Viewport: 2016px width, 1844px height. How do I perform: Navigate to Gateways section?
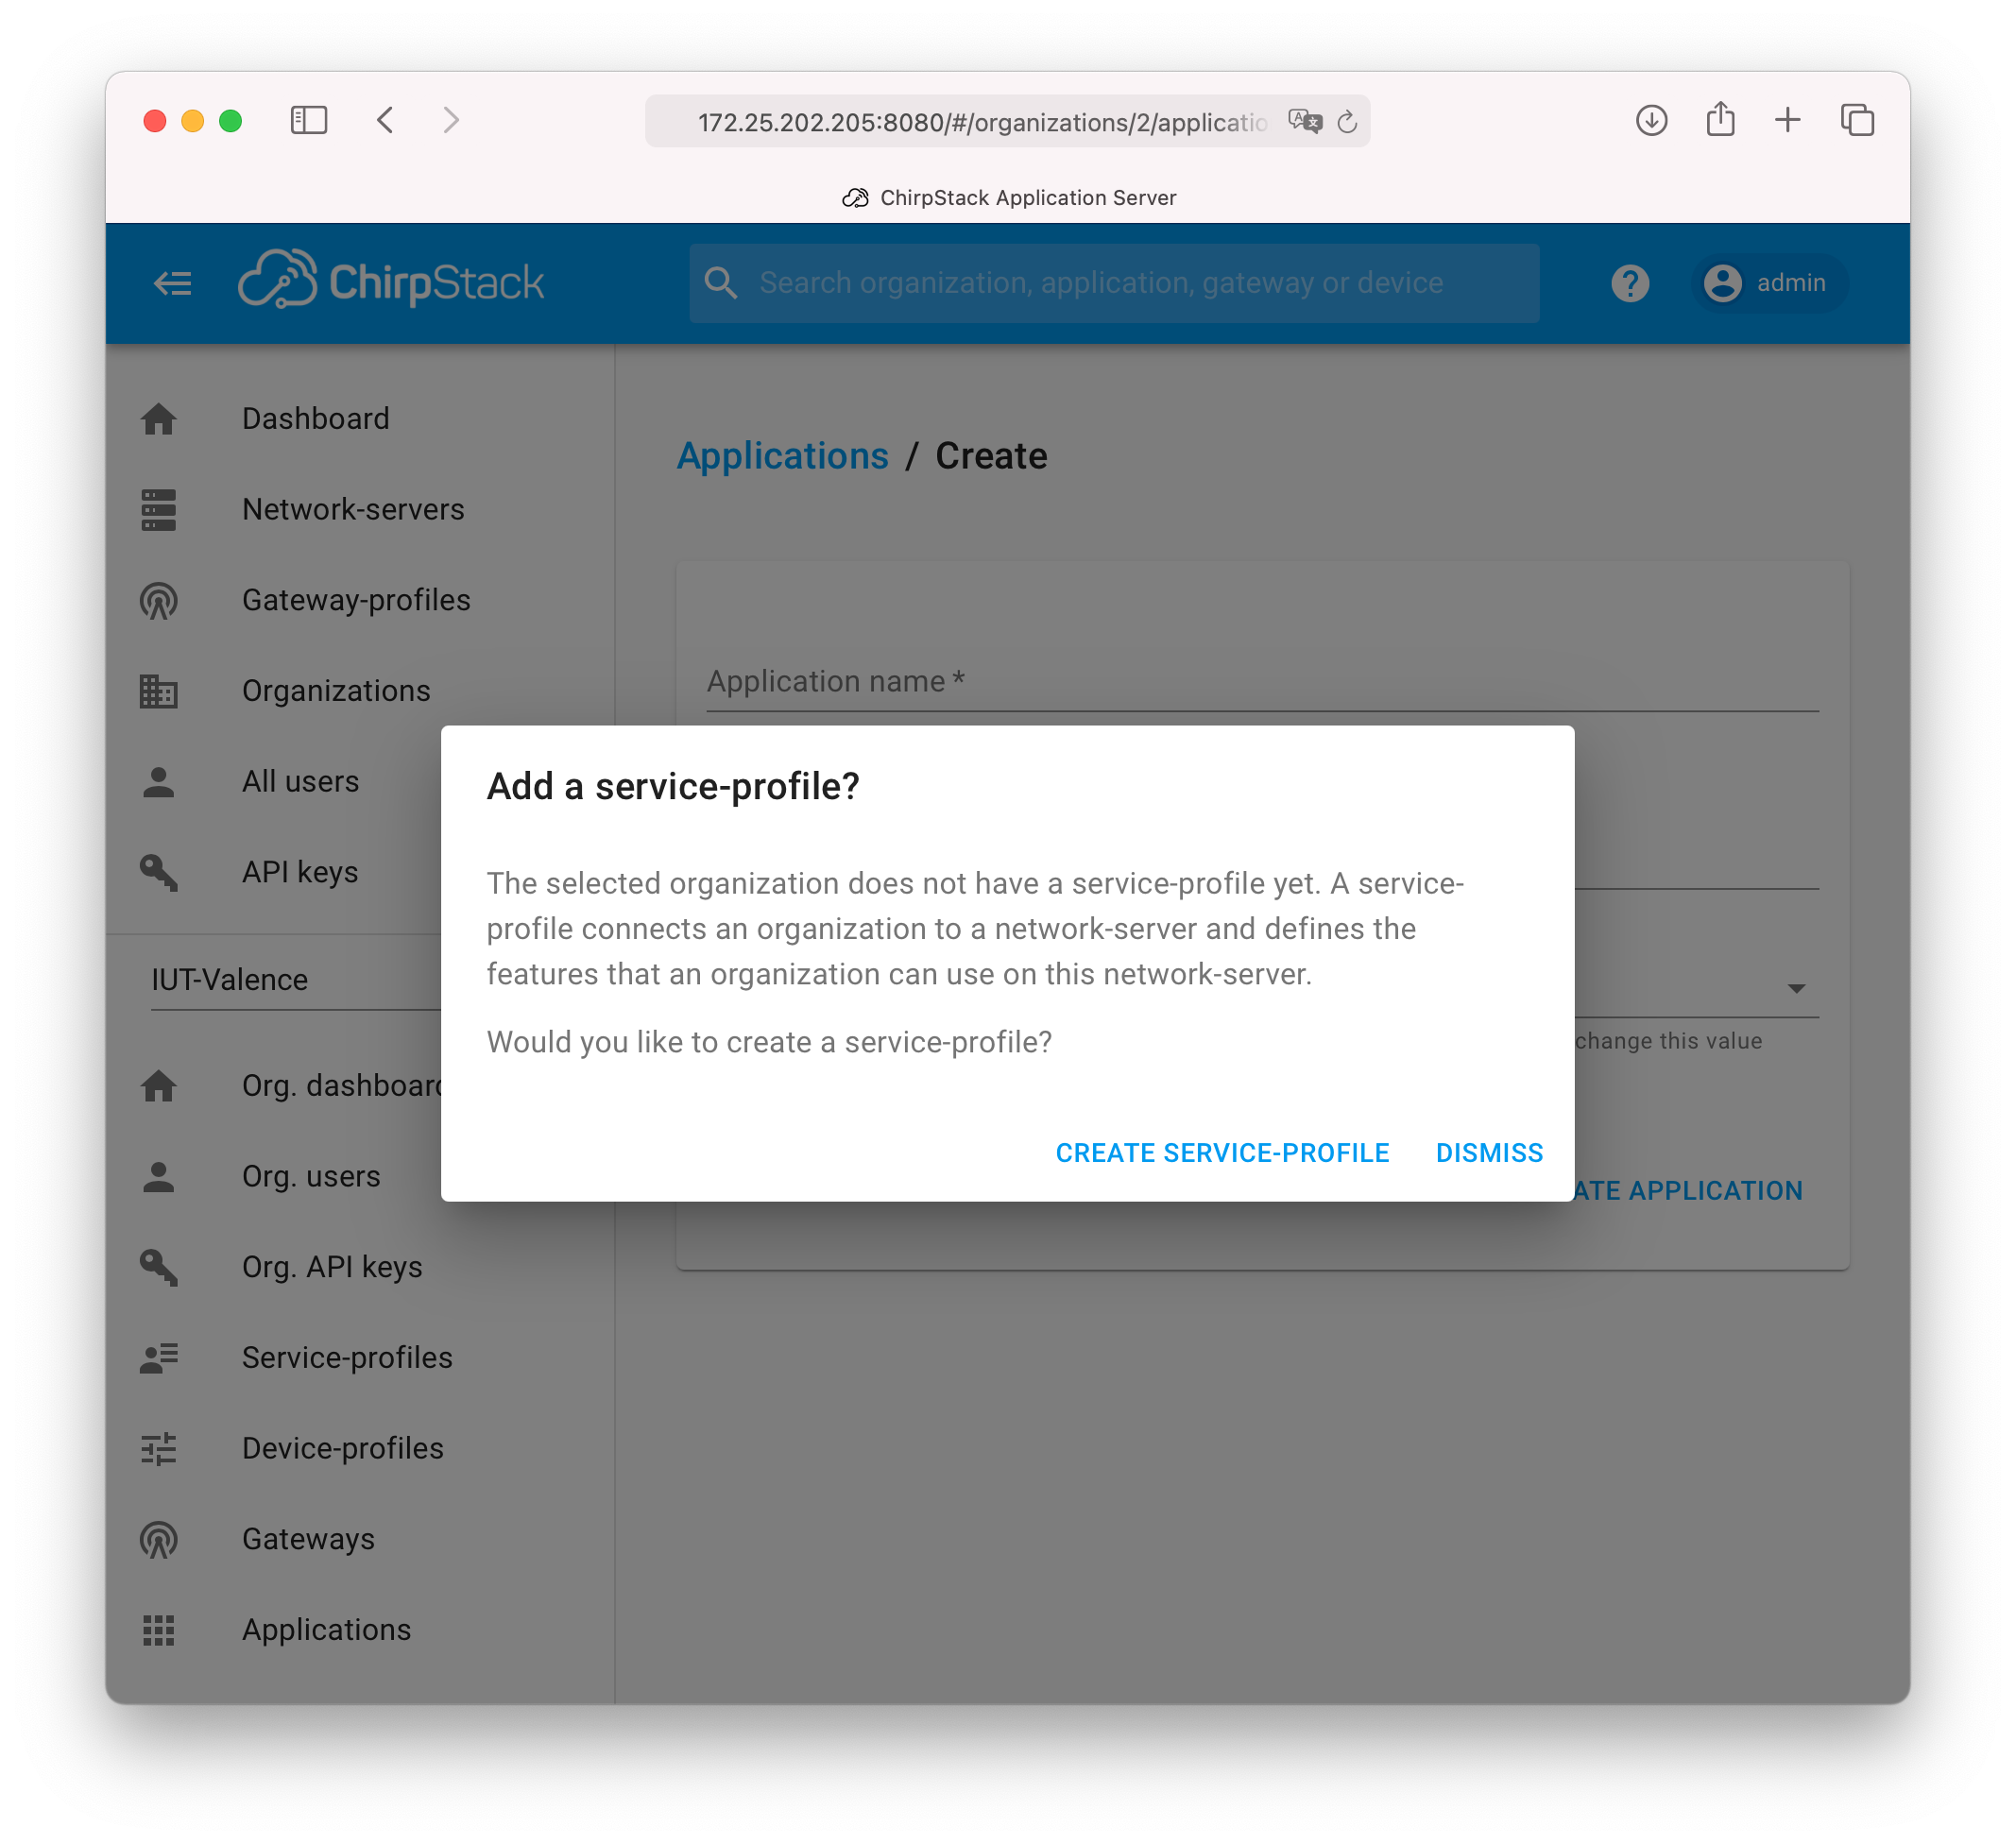click(307, 1539)
